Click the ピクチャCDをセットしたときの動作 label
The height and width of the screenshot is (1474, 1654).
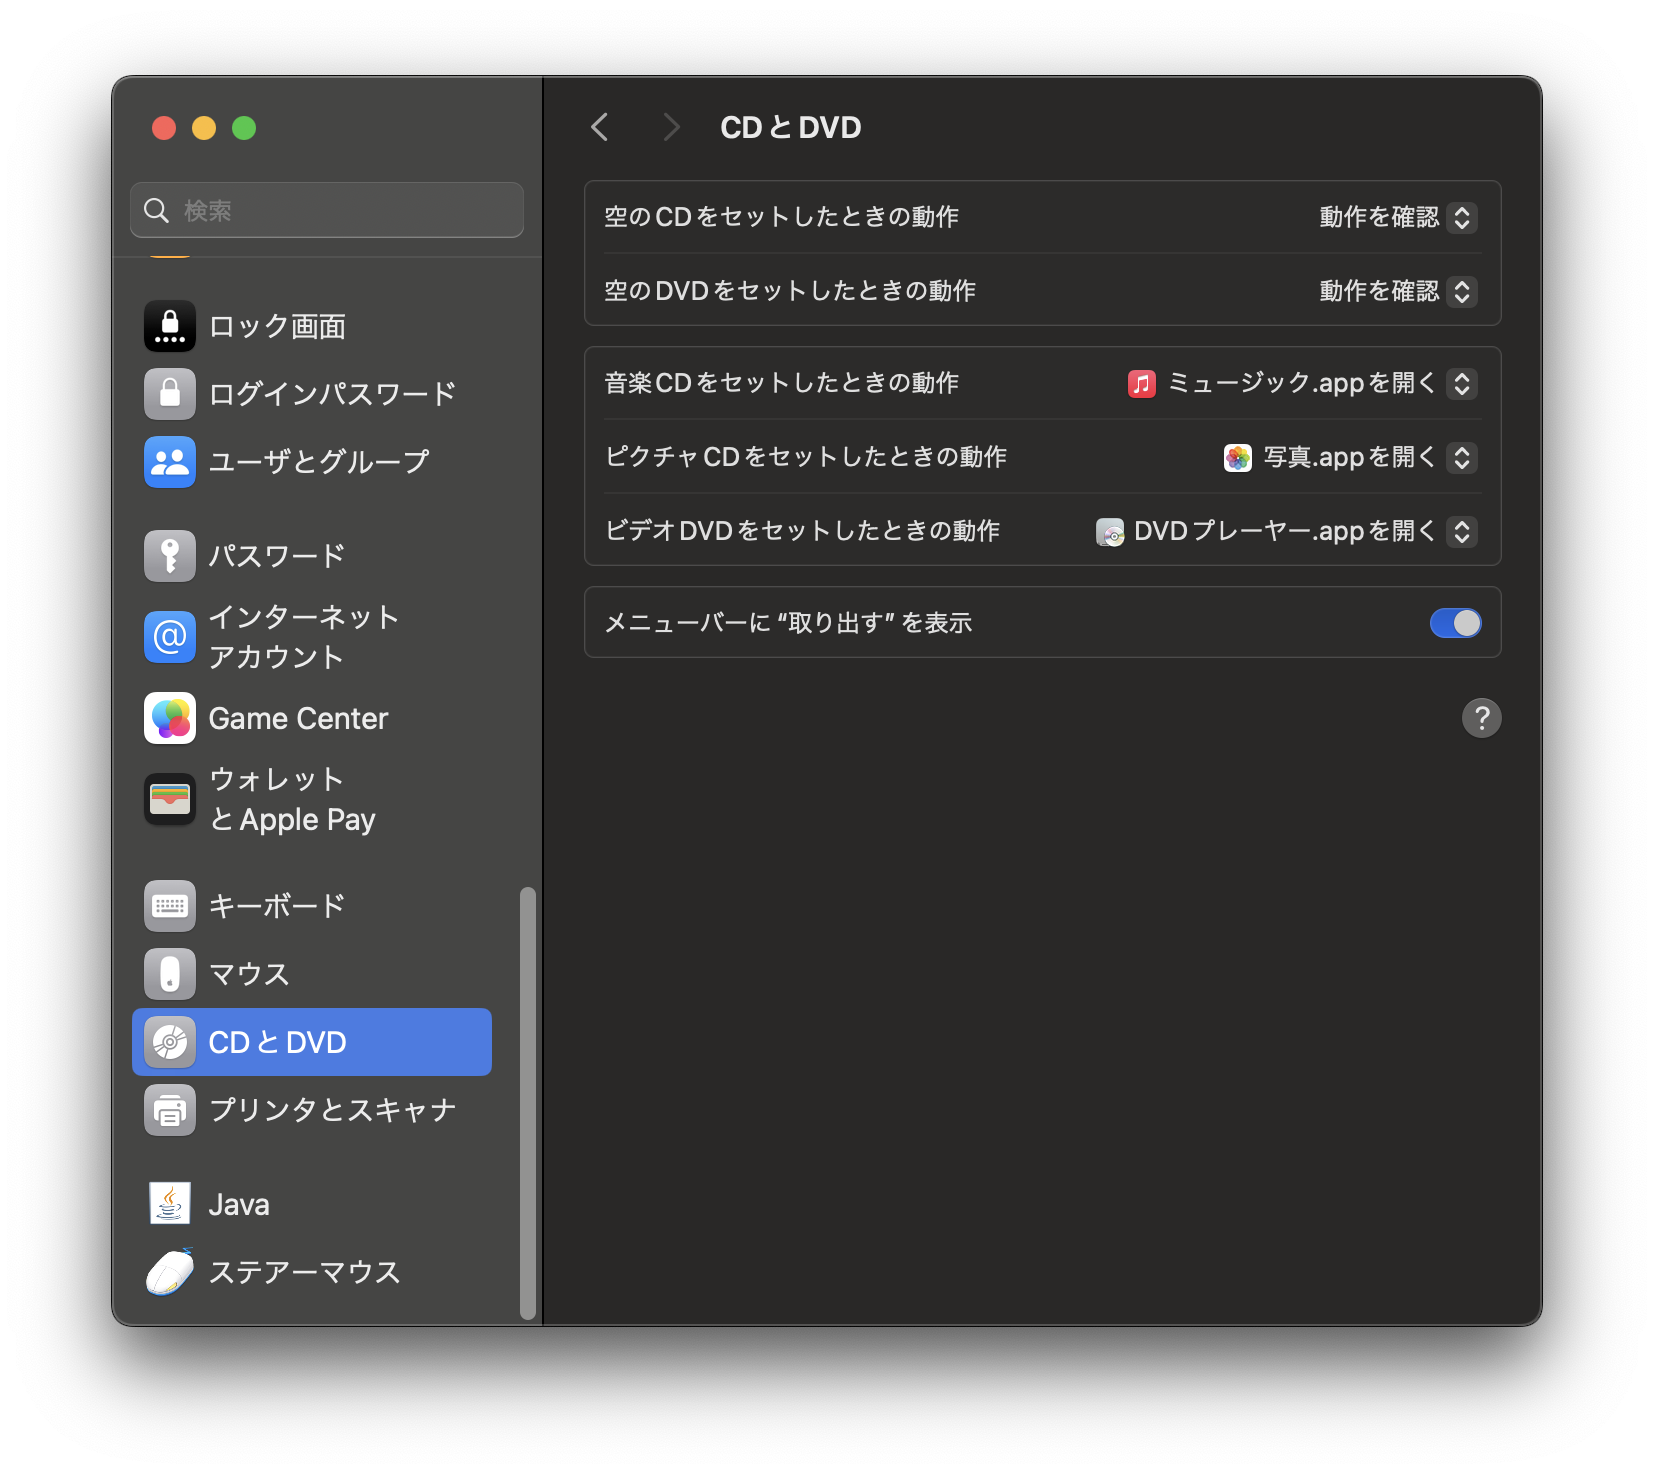pyautogui.click(x=806, y=457)
